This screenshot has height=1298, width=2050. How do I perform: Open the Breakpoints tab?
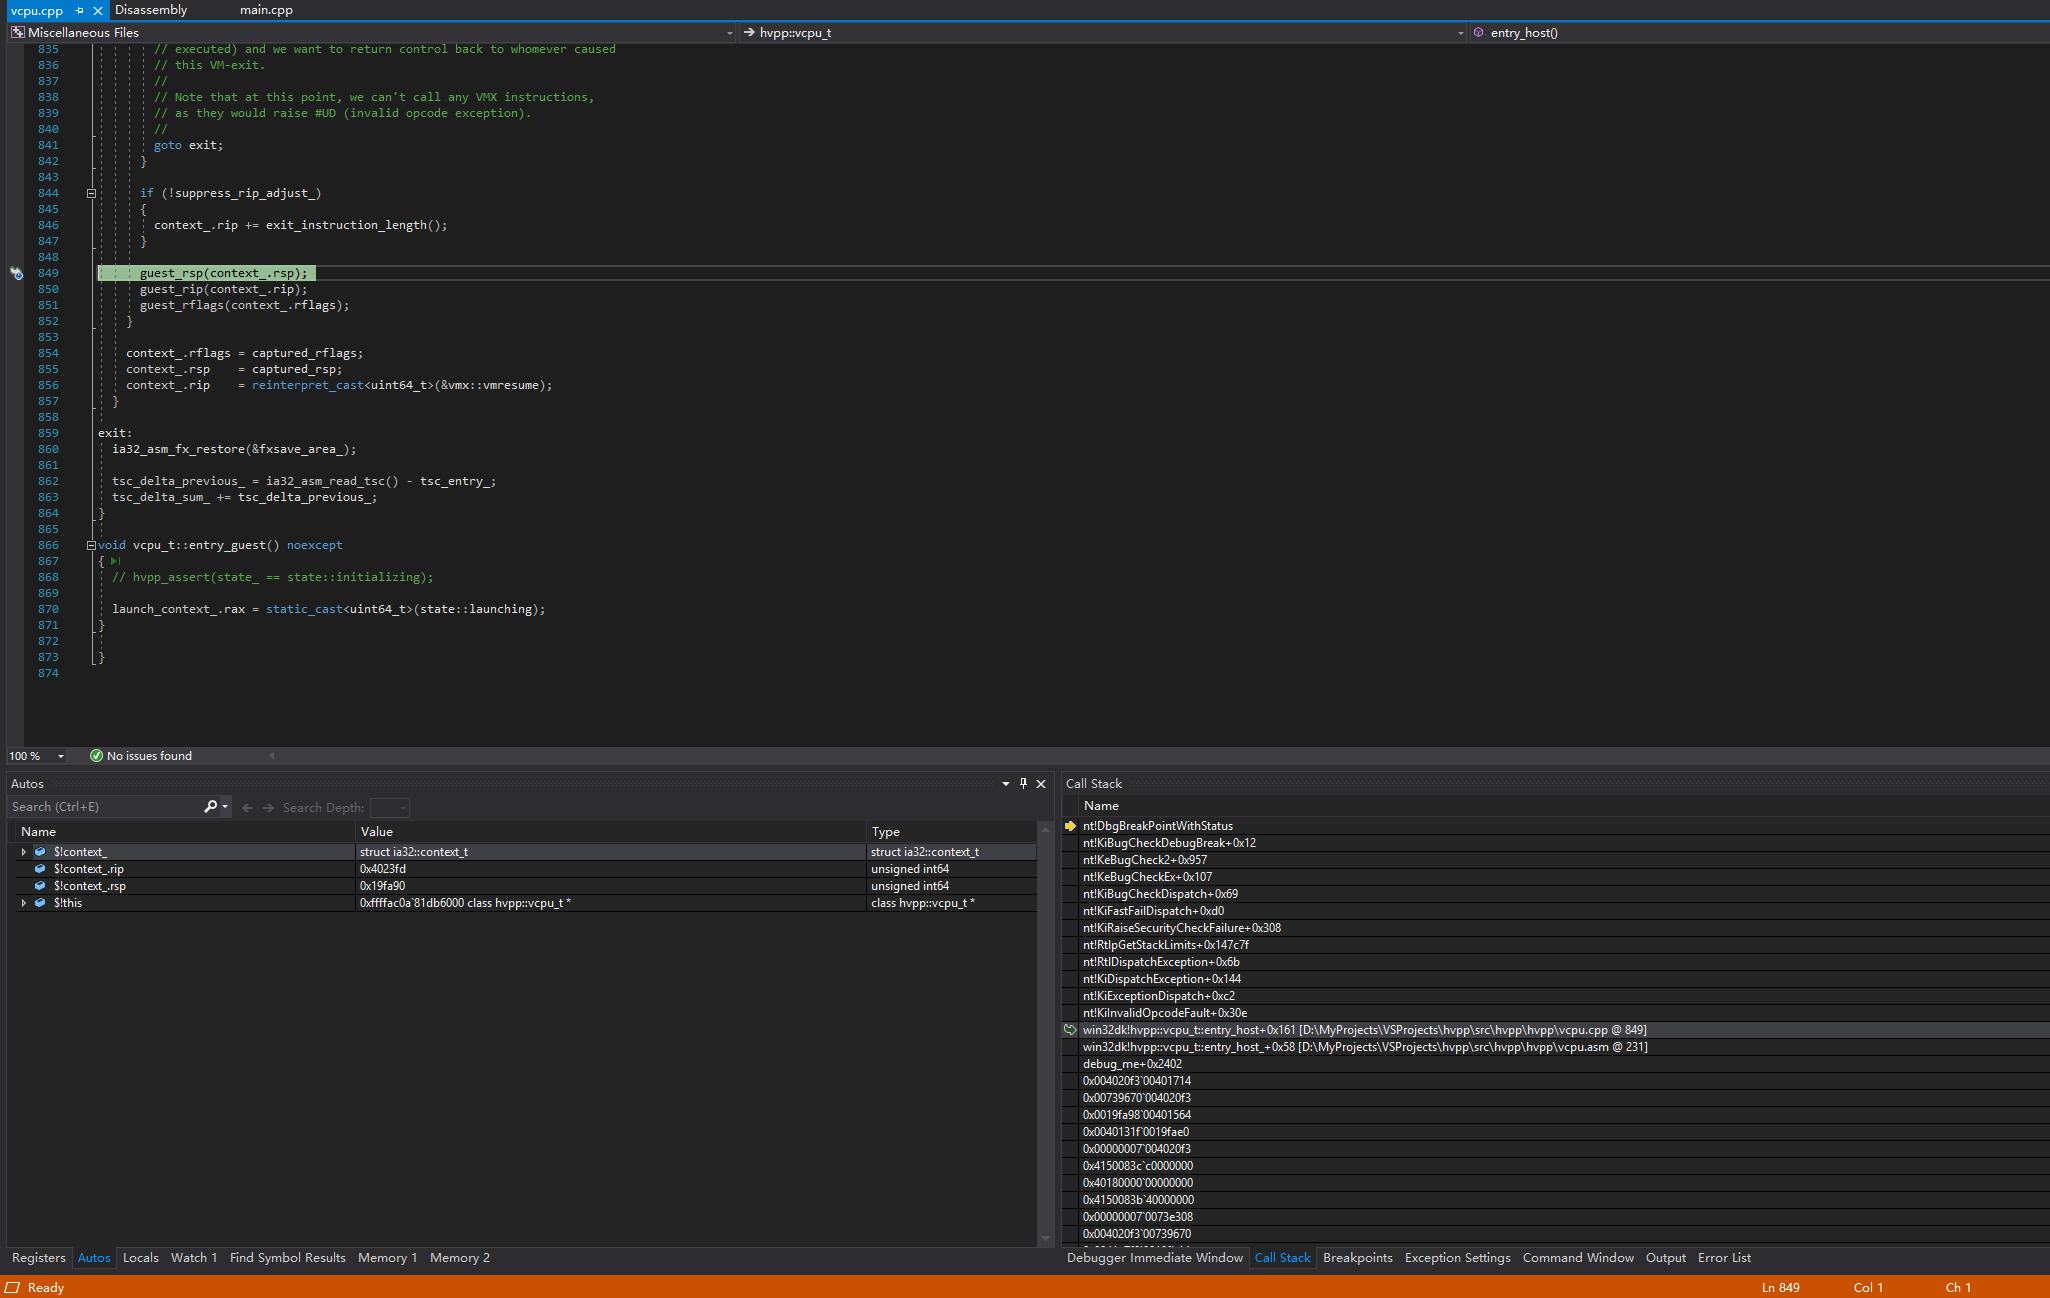point(1358,1258)
